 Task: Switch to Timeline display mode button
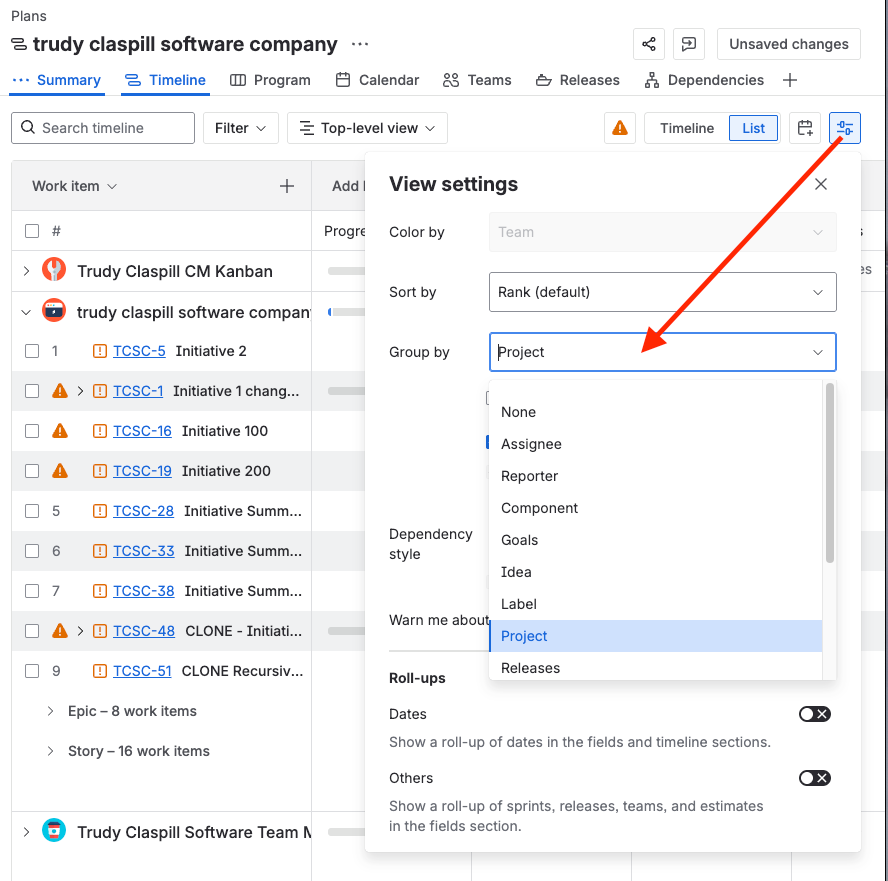click(x=687, y=128)
